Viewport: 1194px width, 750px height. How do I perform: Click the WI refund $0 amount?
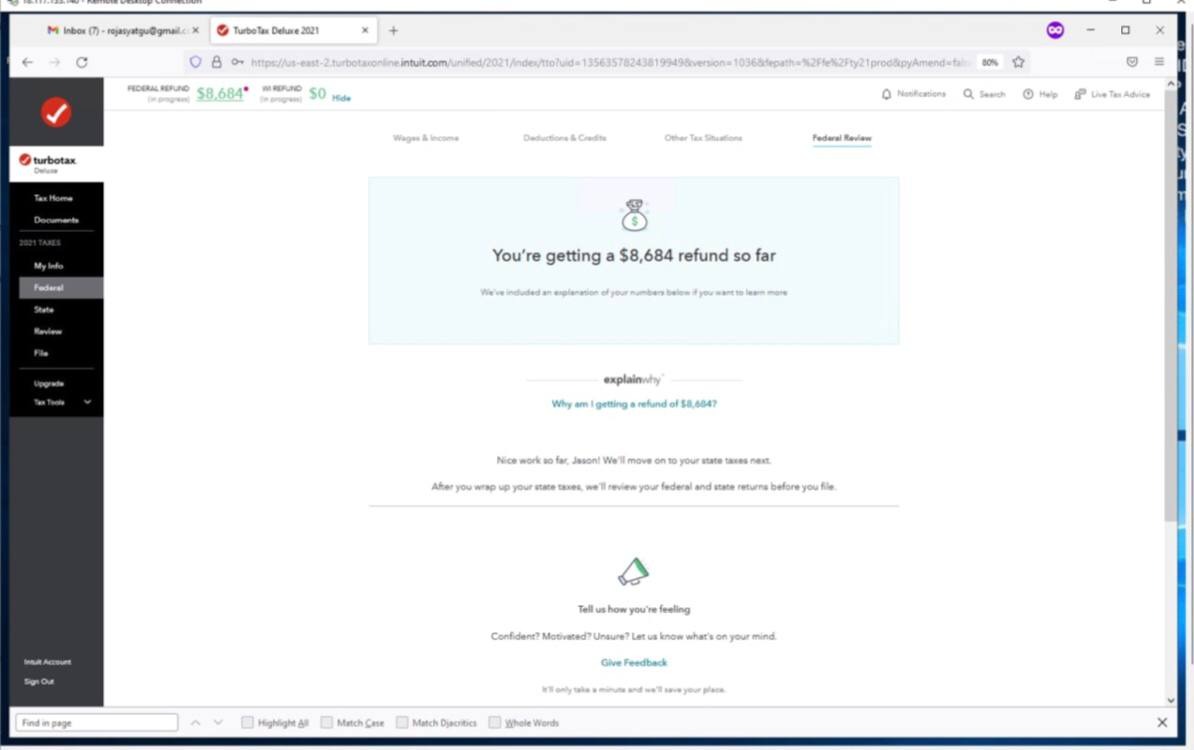tap(318, 94)
